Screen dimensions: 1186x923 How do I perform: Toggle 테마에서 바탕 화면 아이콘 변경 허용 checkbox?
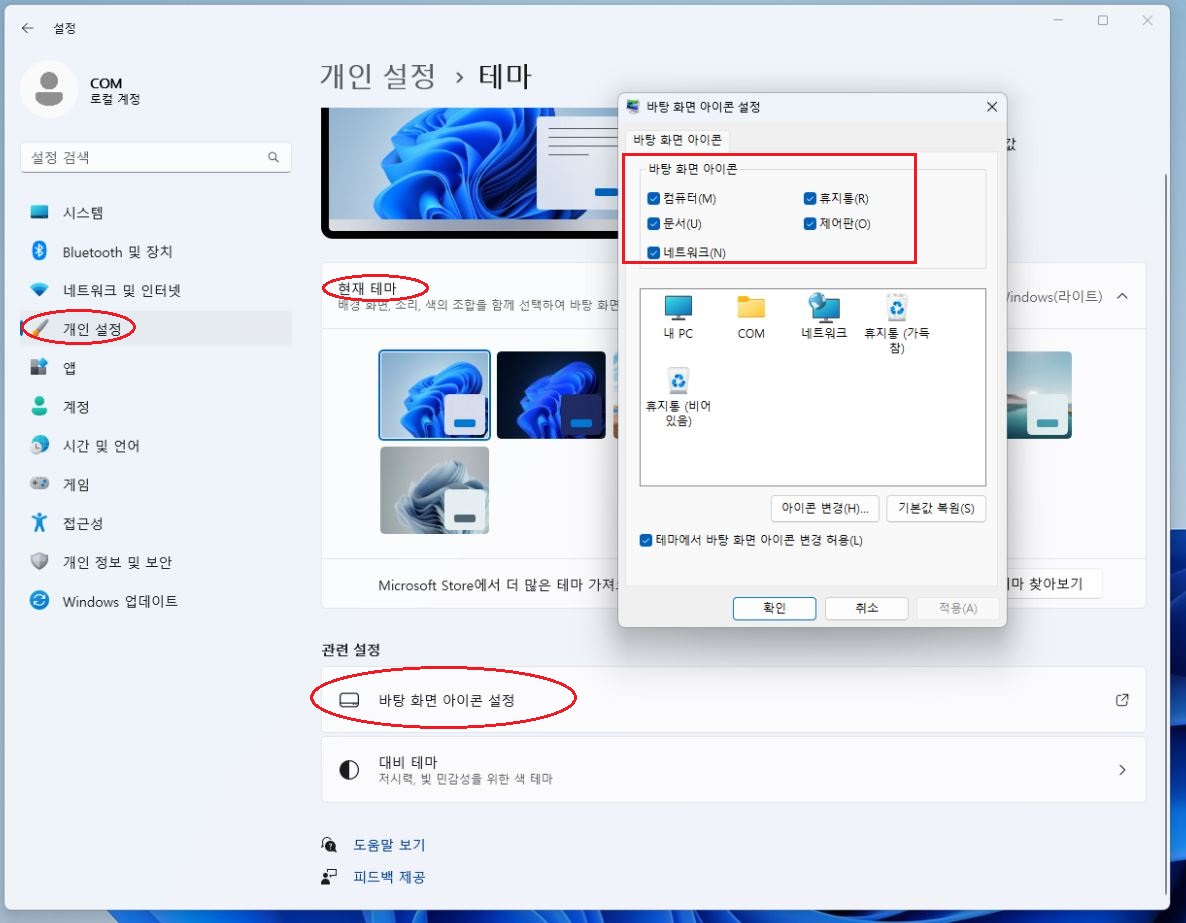pyautogui.click(x=646, y=540)
